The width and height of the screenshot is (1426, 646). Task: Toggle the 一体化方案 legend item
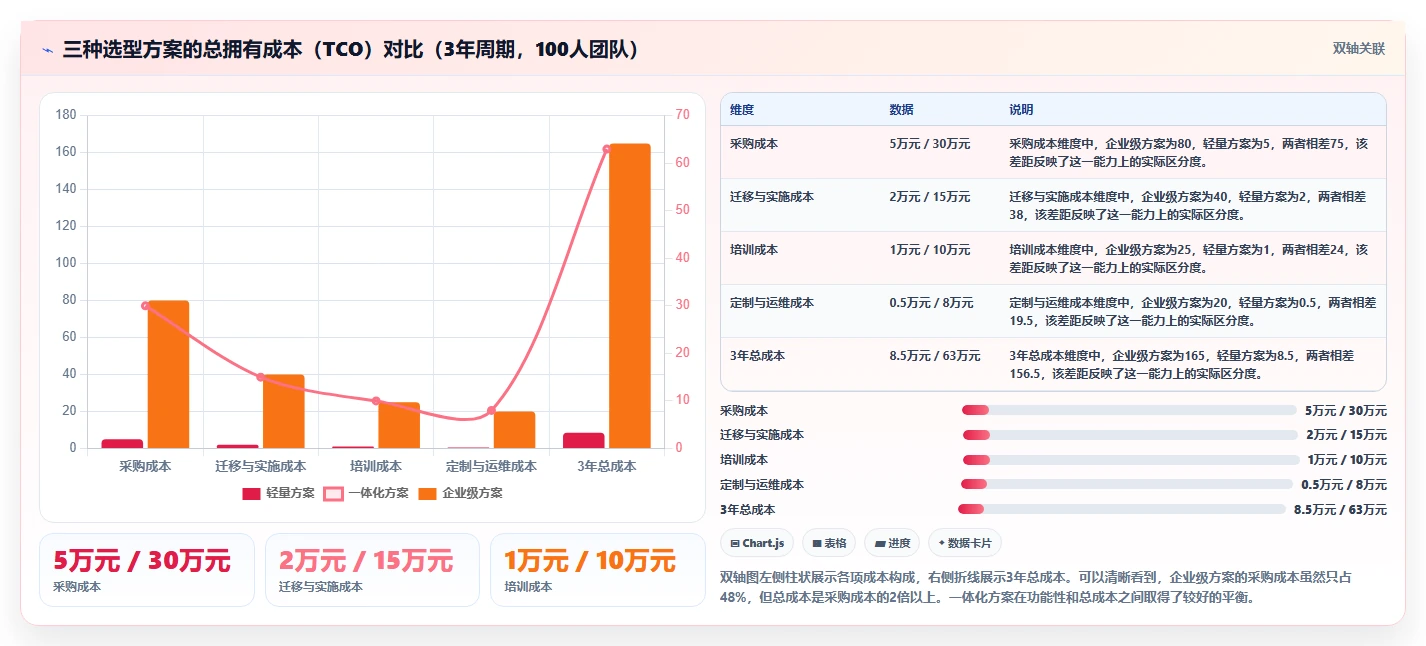(x=366, y=493)
